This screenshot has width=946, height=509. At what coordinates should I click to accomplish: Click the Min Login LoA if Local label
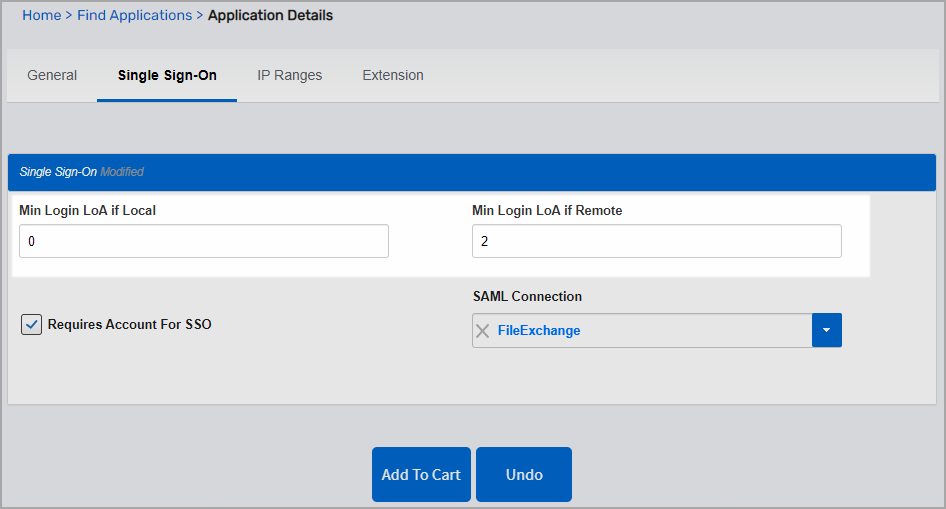tap(87, 210)
